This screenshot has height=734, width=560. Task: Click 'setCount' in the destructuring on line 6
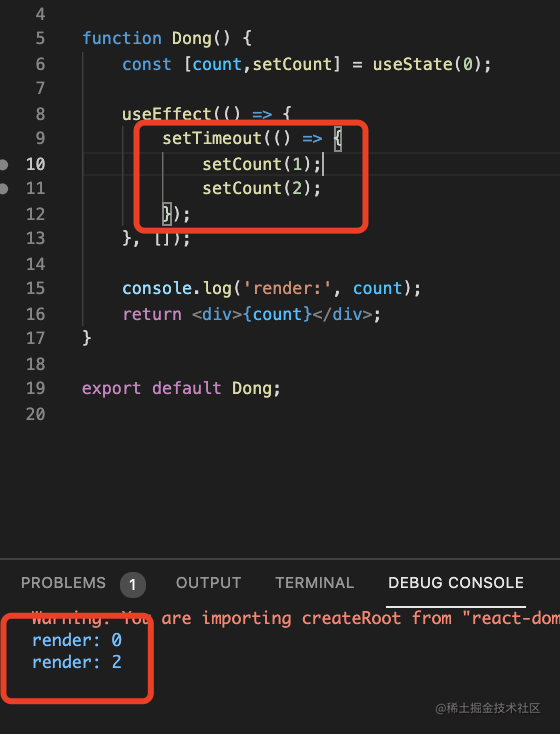click(292, 64)
